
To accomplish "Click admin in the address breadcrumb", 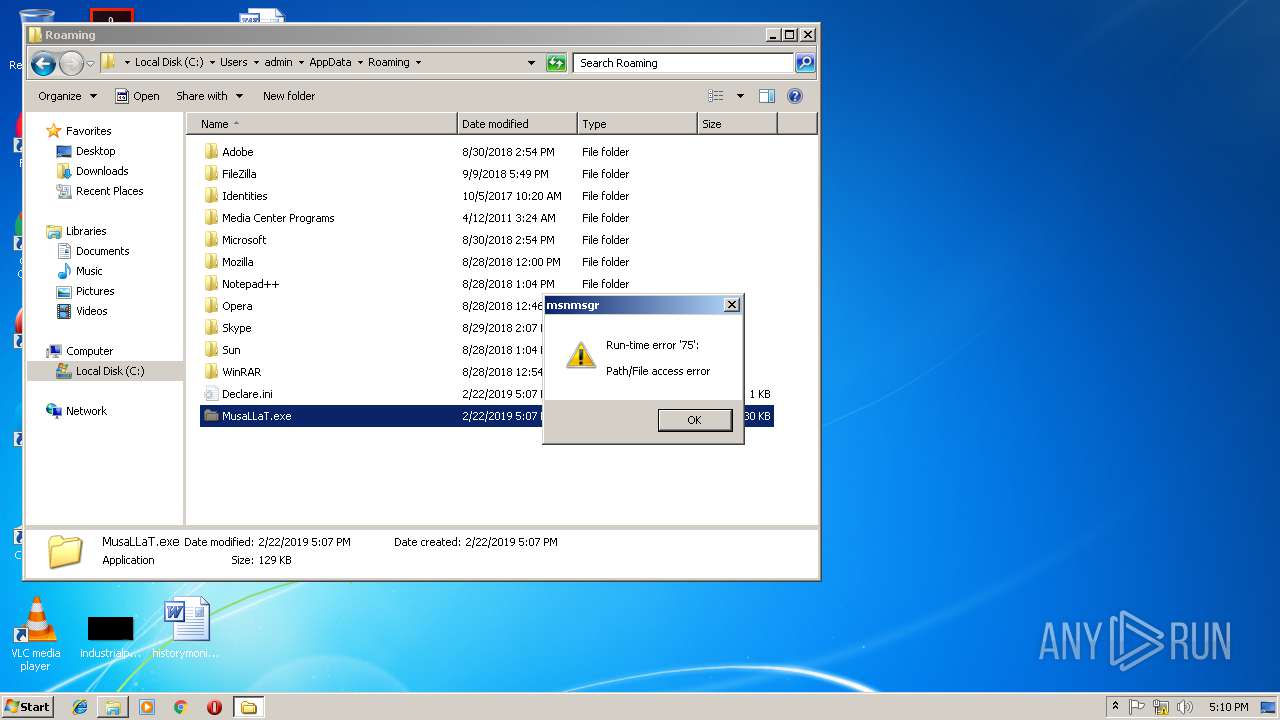I will [x=279, y=62].
